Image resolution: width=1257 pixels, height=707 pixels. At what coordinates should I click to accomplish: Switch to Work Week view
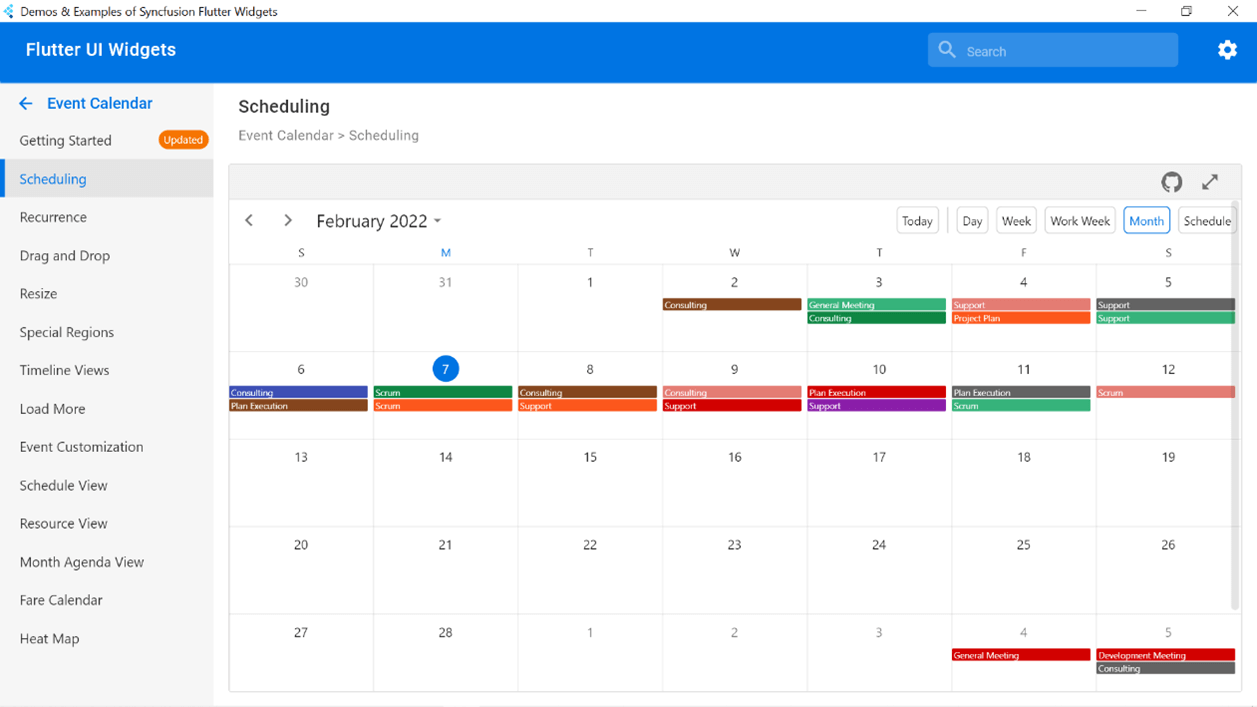pos(1079,221)
